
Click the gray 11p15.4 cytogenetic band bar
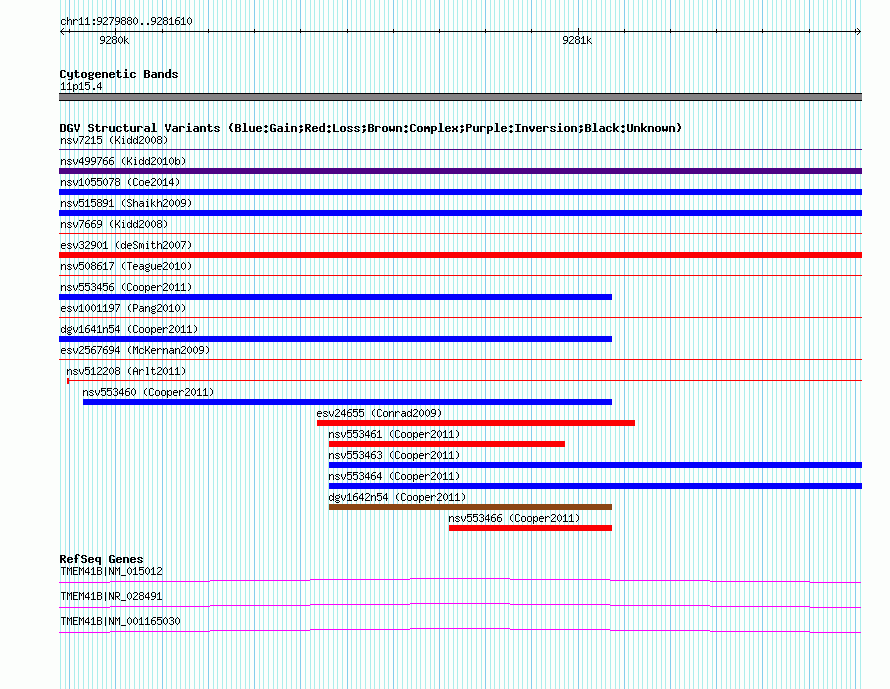(x=460, y=97)
